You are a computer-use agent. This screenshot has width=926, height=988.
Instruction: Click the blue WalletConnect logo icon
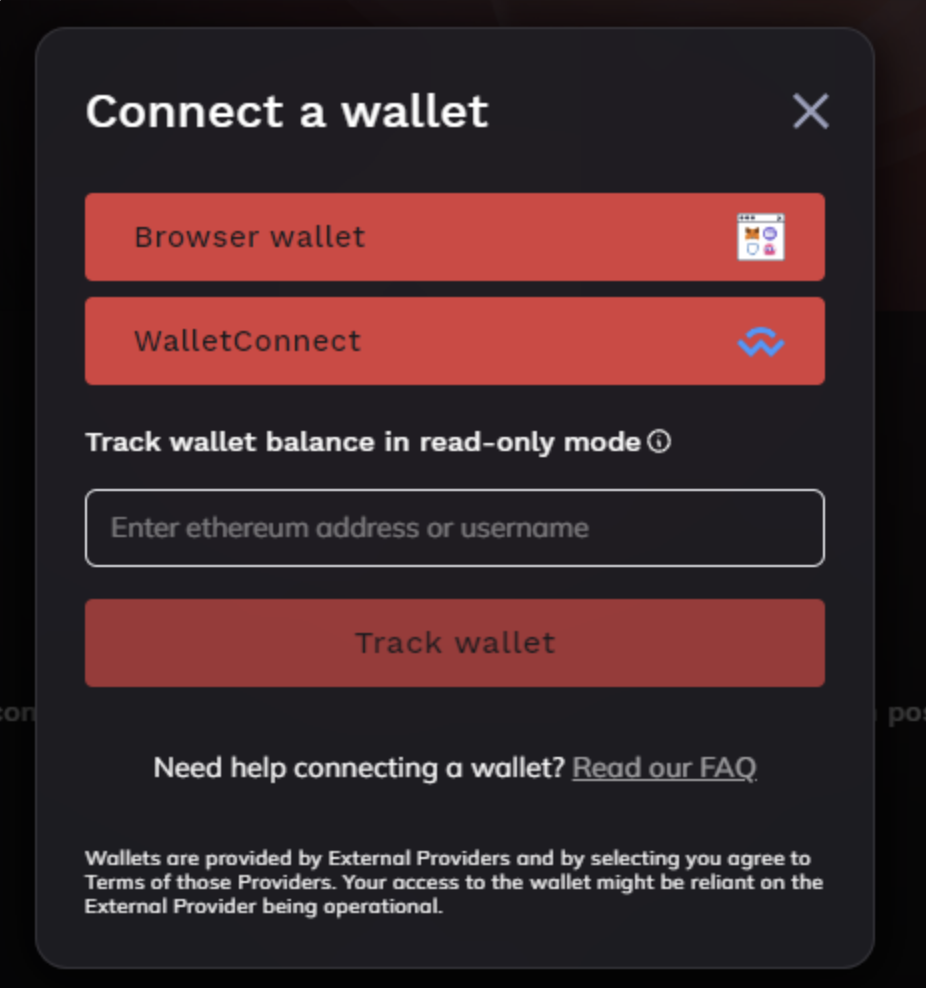point(761,342)
